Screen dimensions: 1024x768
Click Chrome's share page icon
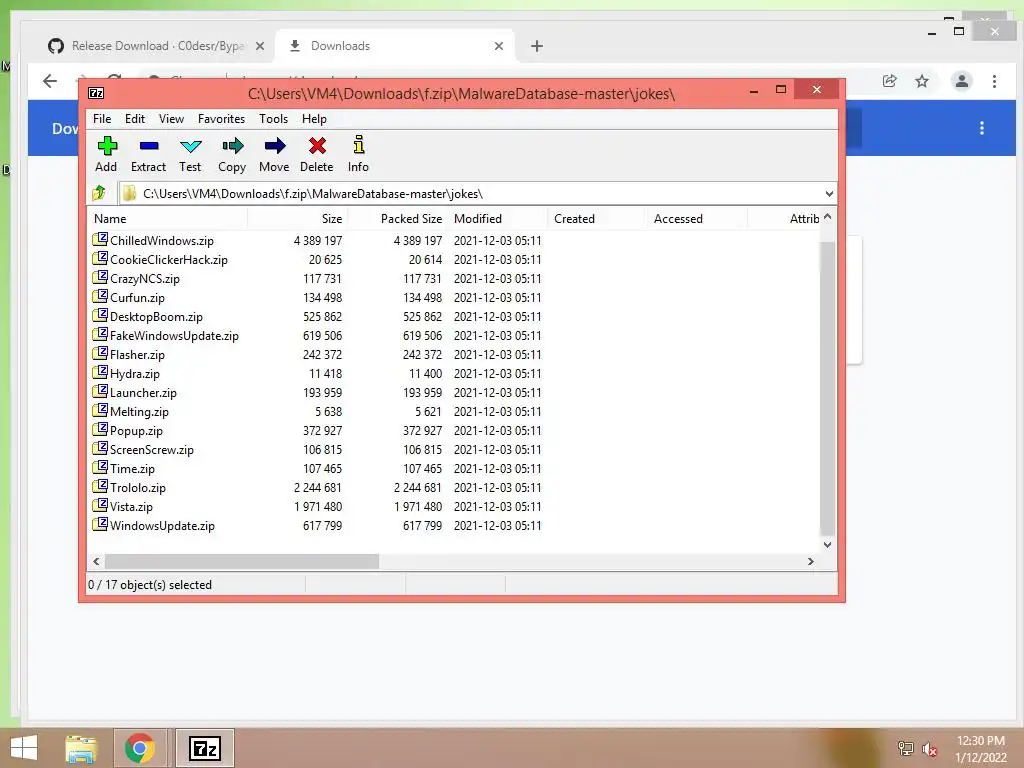point(889,81)
